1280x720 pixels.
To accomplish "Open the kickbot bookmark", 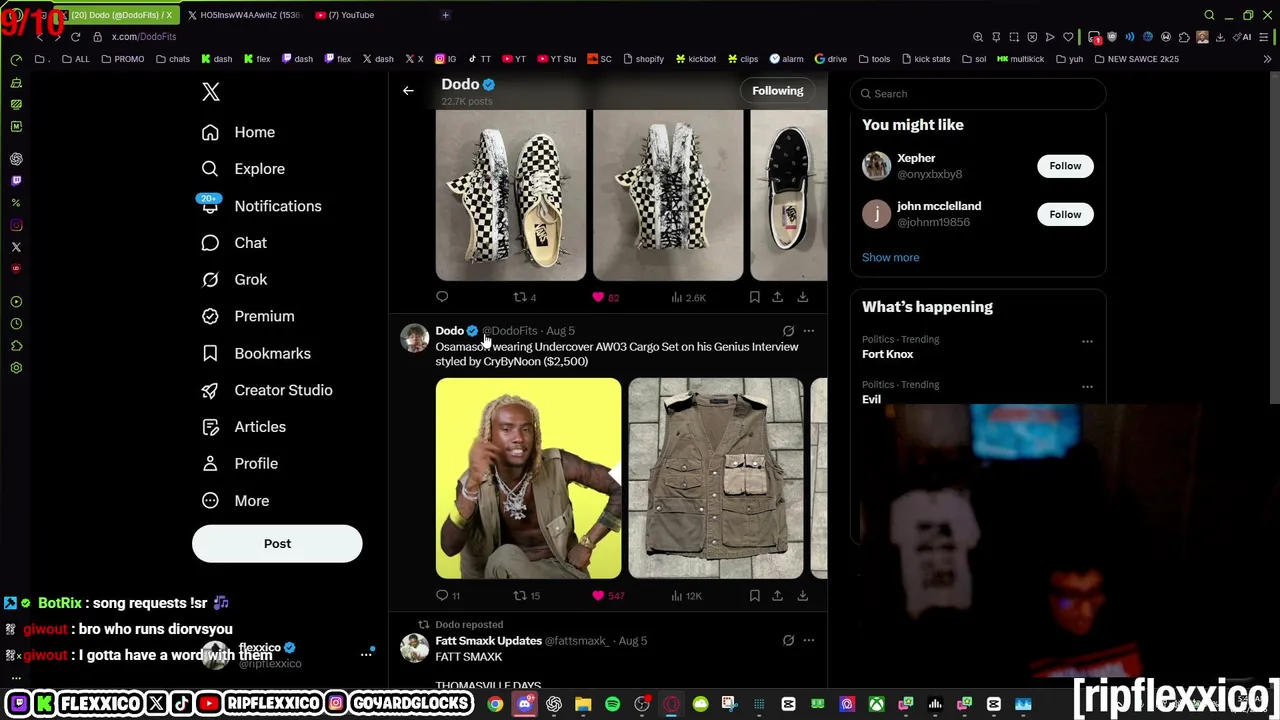I will [x=696, y=59].
